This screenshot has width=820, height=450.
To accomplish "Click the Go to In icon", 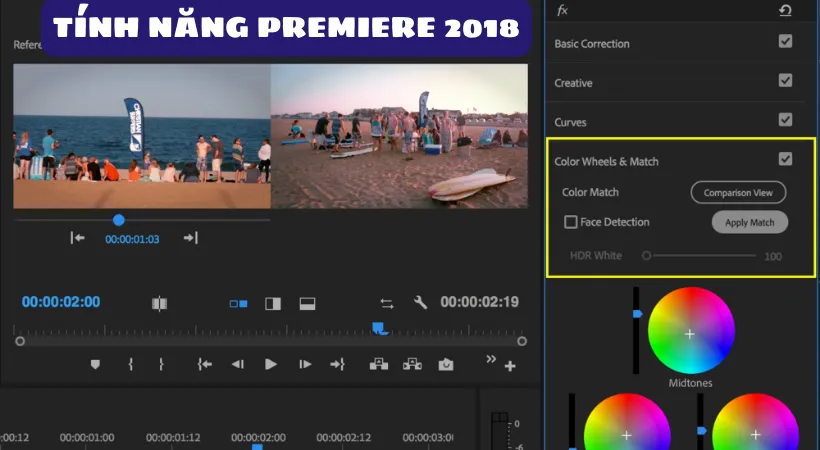I will [204, 364].
